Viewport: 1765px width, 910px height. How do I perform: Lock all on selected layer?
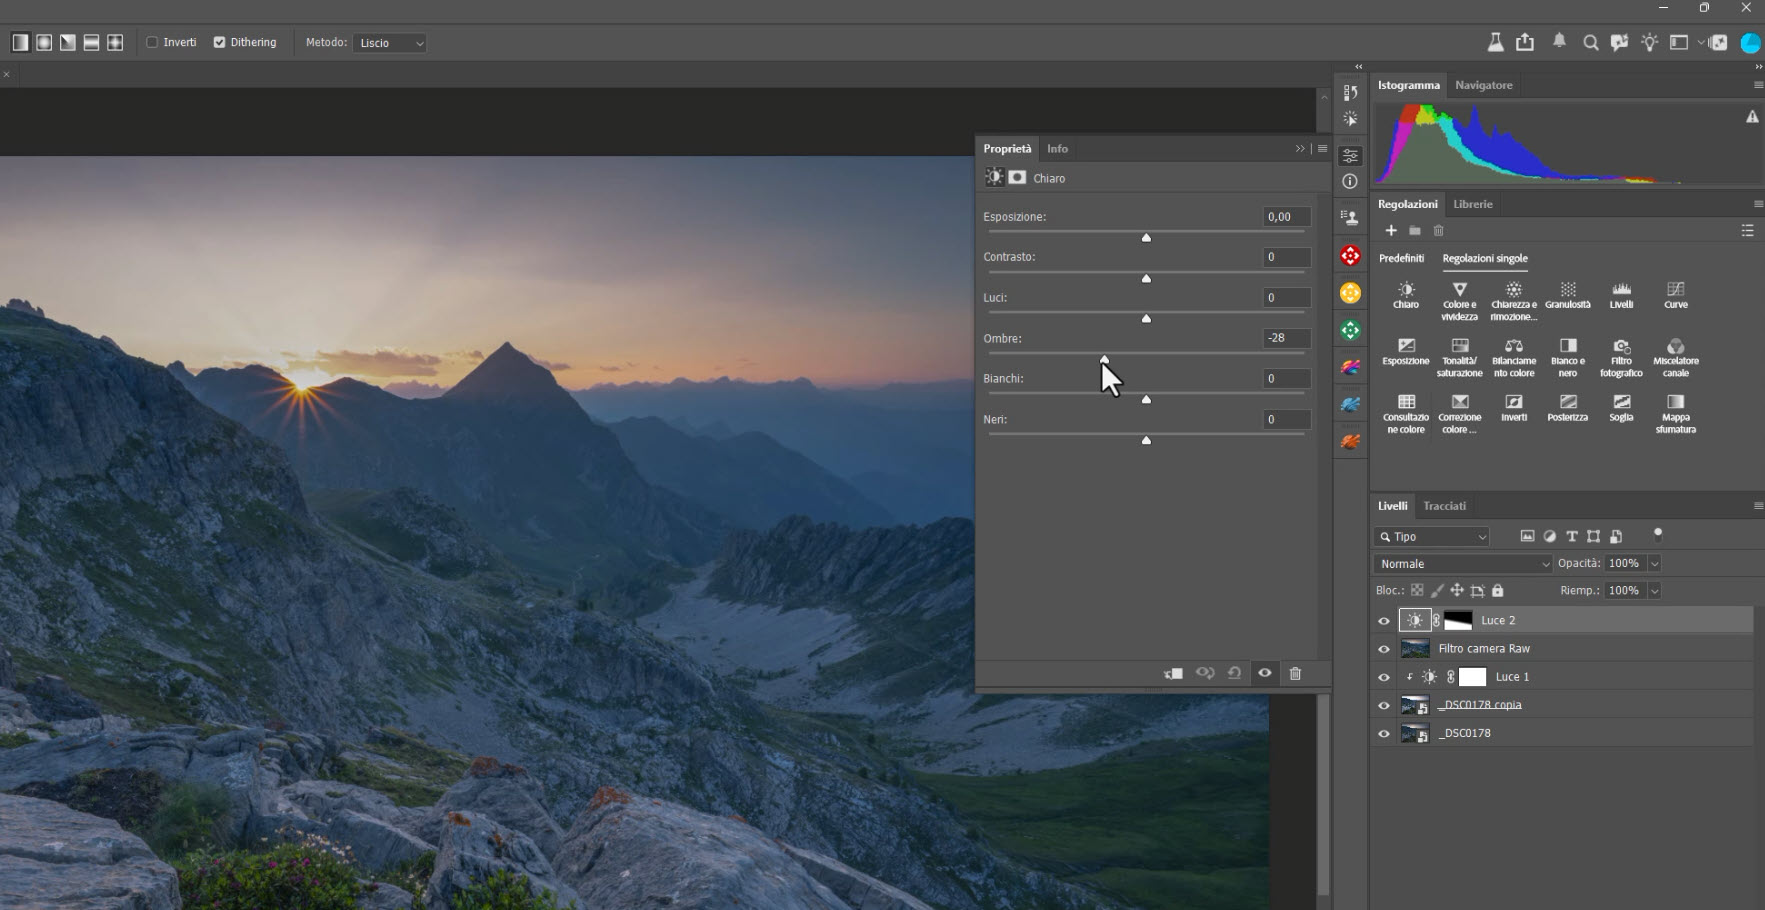click(x=1497, y=591)
